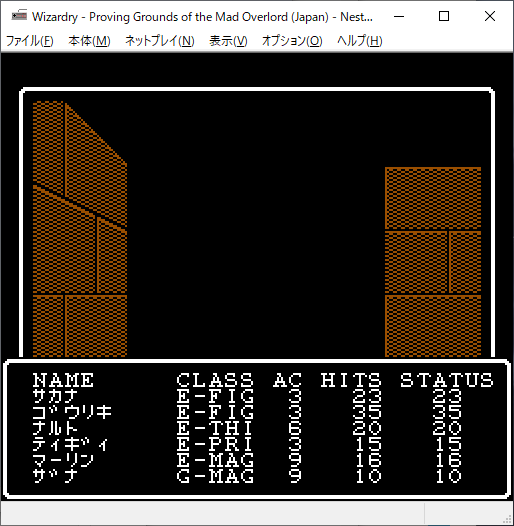Click the Nestopia app icon in title bar
Screen dimensions: 514x526
(19, 16)
